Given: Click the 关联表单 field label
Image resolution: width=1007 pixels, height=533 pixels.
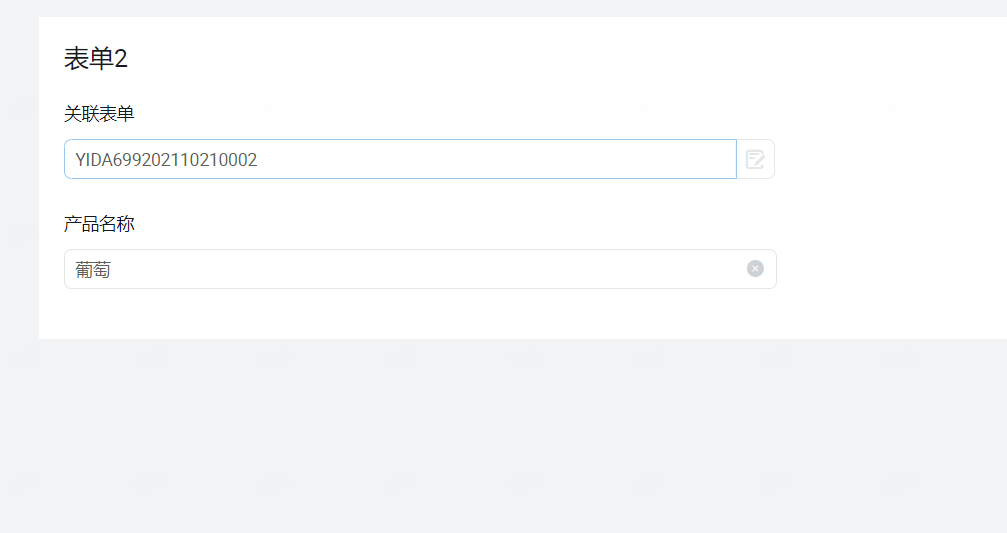Looking at the screenshot, I should 99,114.
